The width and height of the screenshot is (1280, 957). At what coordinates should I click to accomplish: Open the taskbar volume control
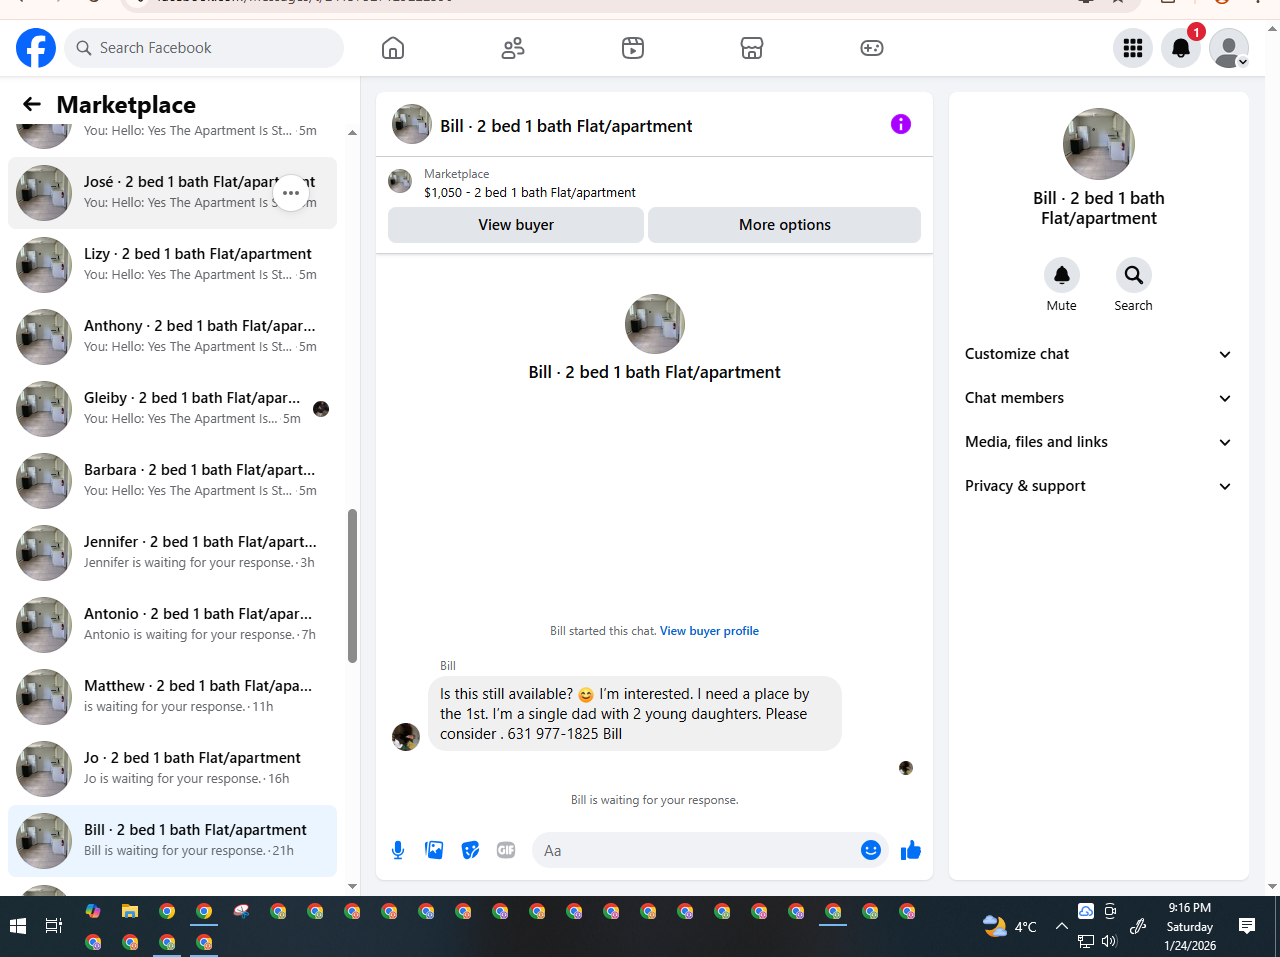(1109, 941)
